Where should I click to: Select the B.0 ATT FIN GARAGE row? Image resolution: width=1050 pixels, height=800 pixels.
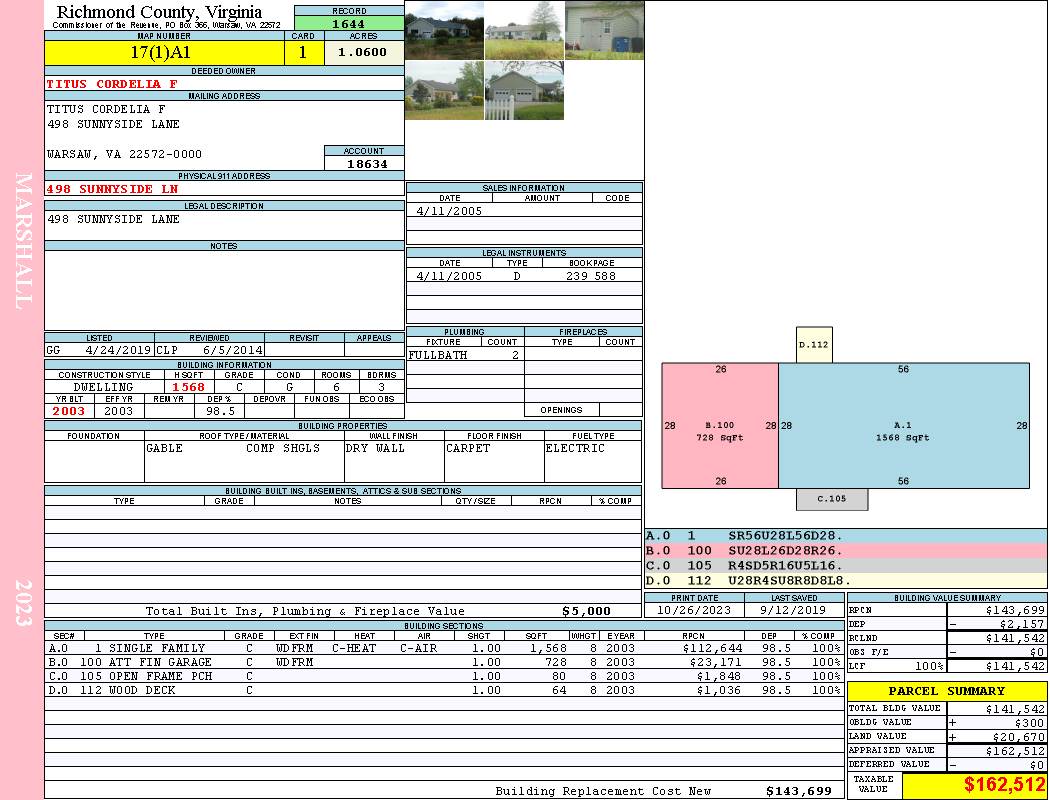pos(443,662)
